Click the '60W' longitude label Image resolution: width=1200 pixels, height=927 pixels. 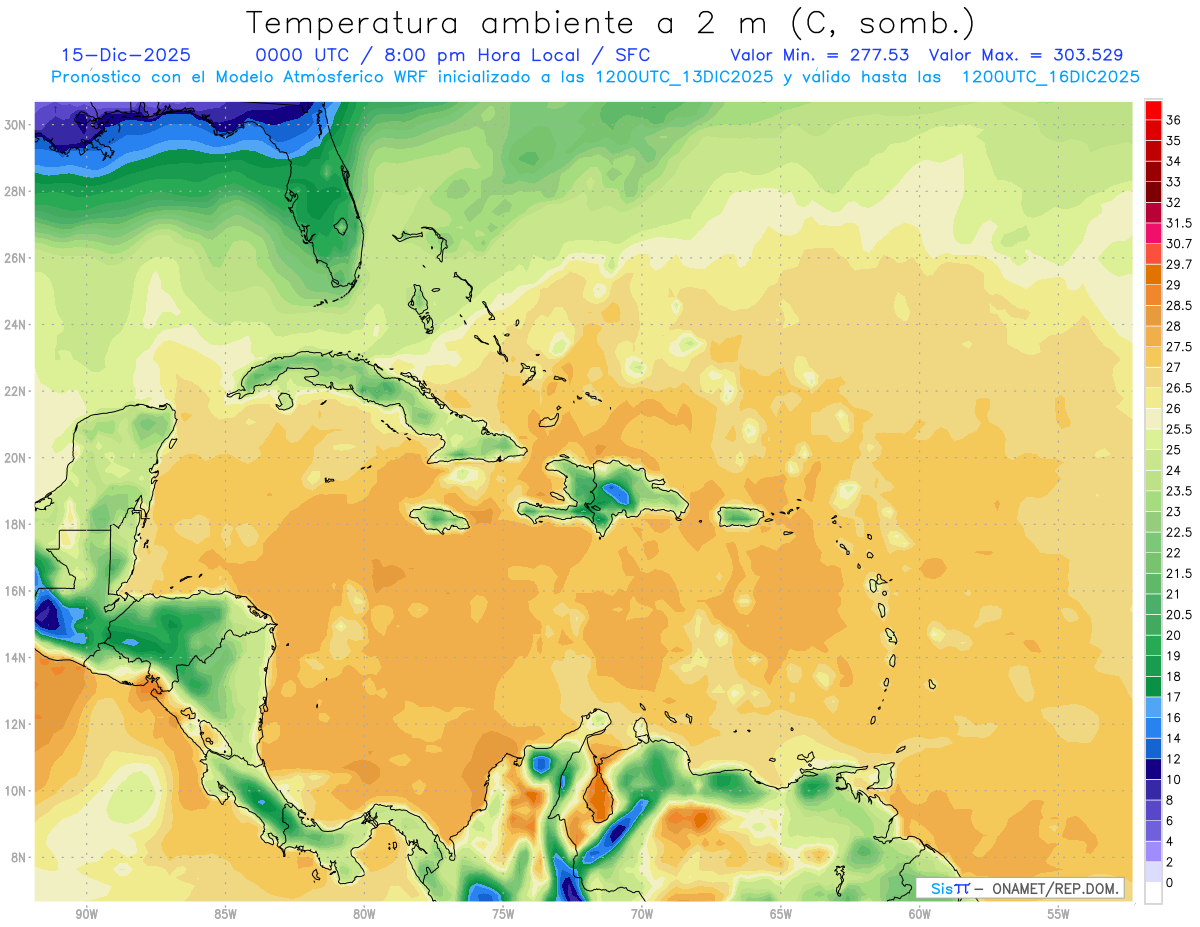point(920,914)
